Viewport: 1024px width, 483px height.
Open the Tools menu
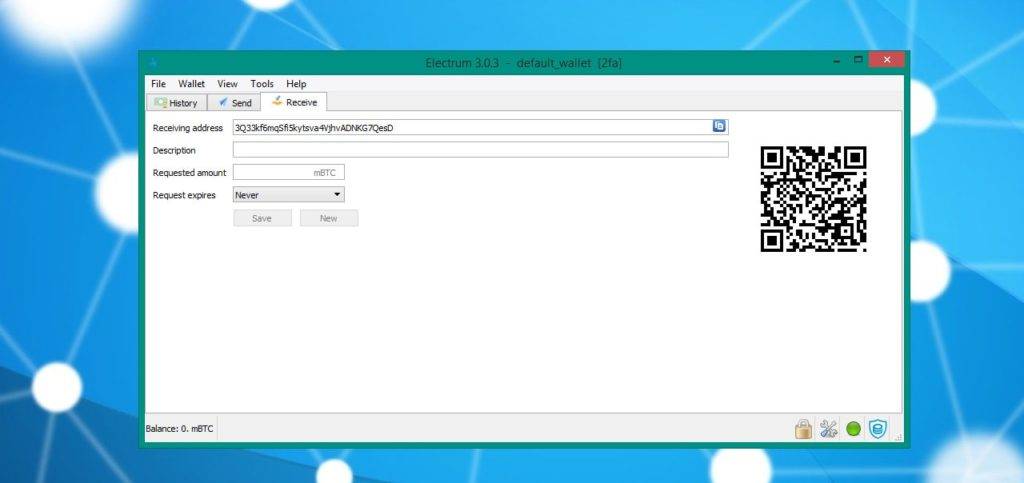(x=262, y=84)
